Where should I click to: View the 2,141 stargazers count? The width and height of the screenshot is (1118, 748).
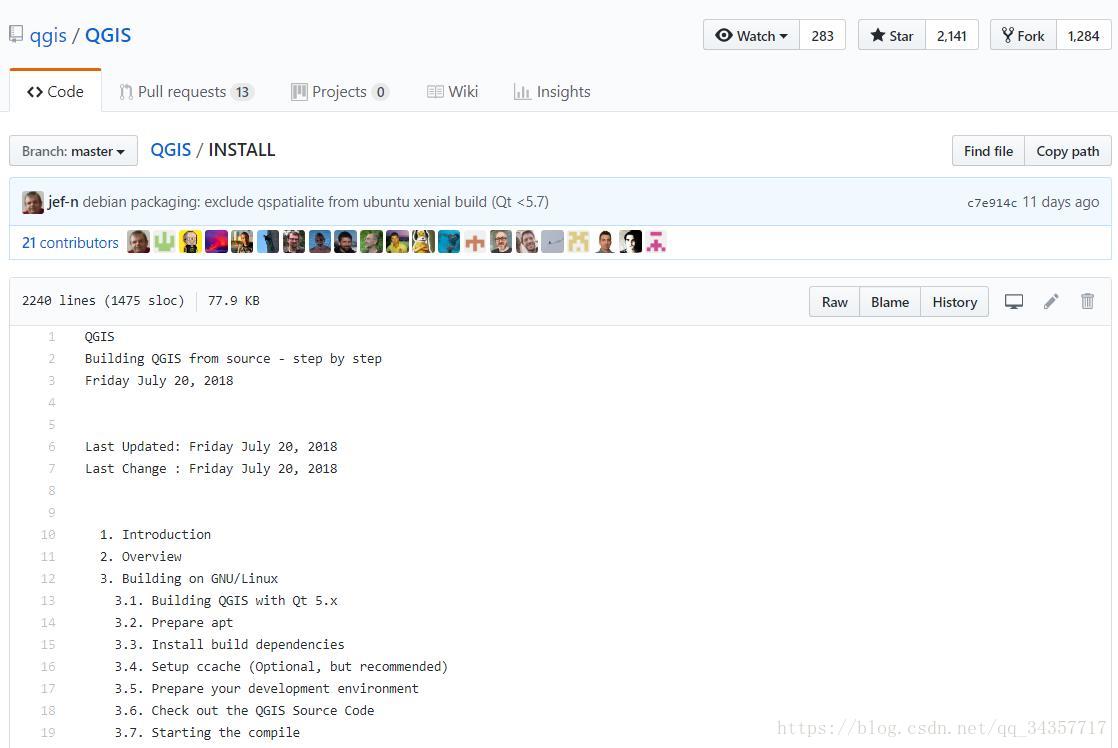pyautogui.click(x=951, y=35)
